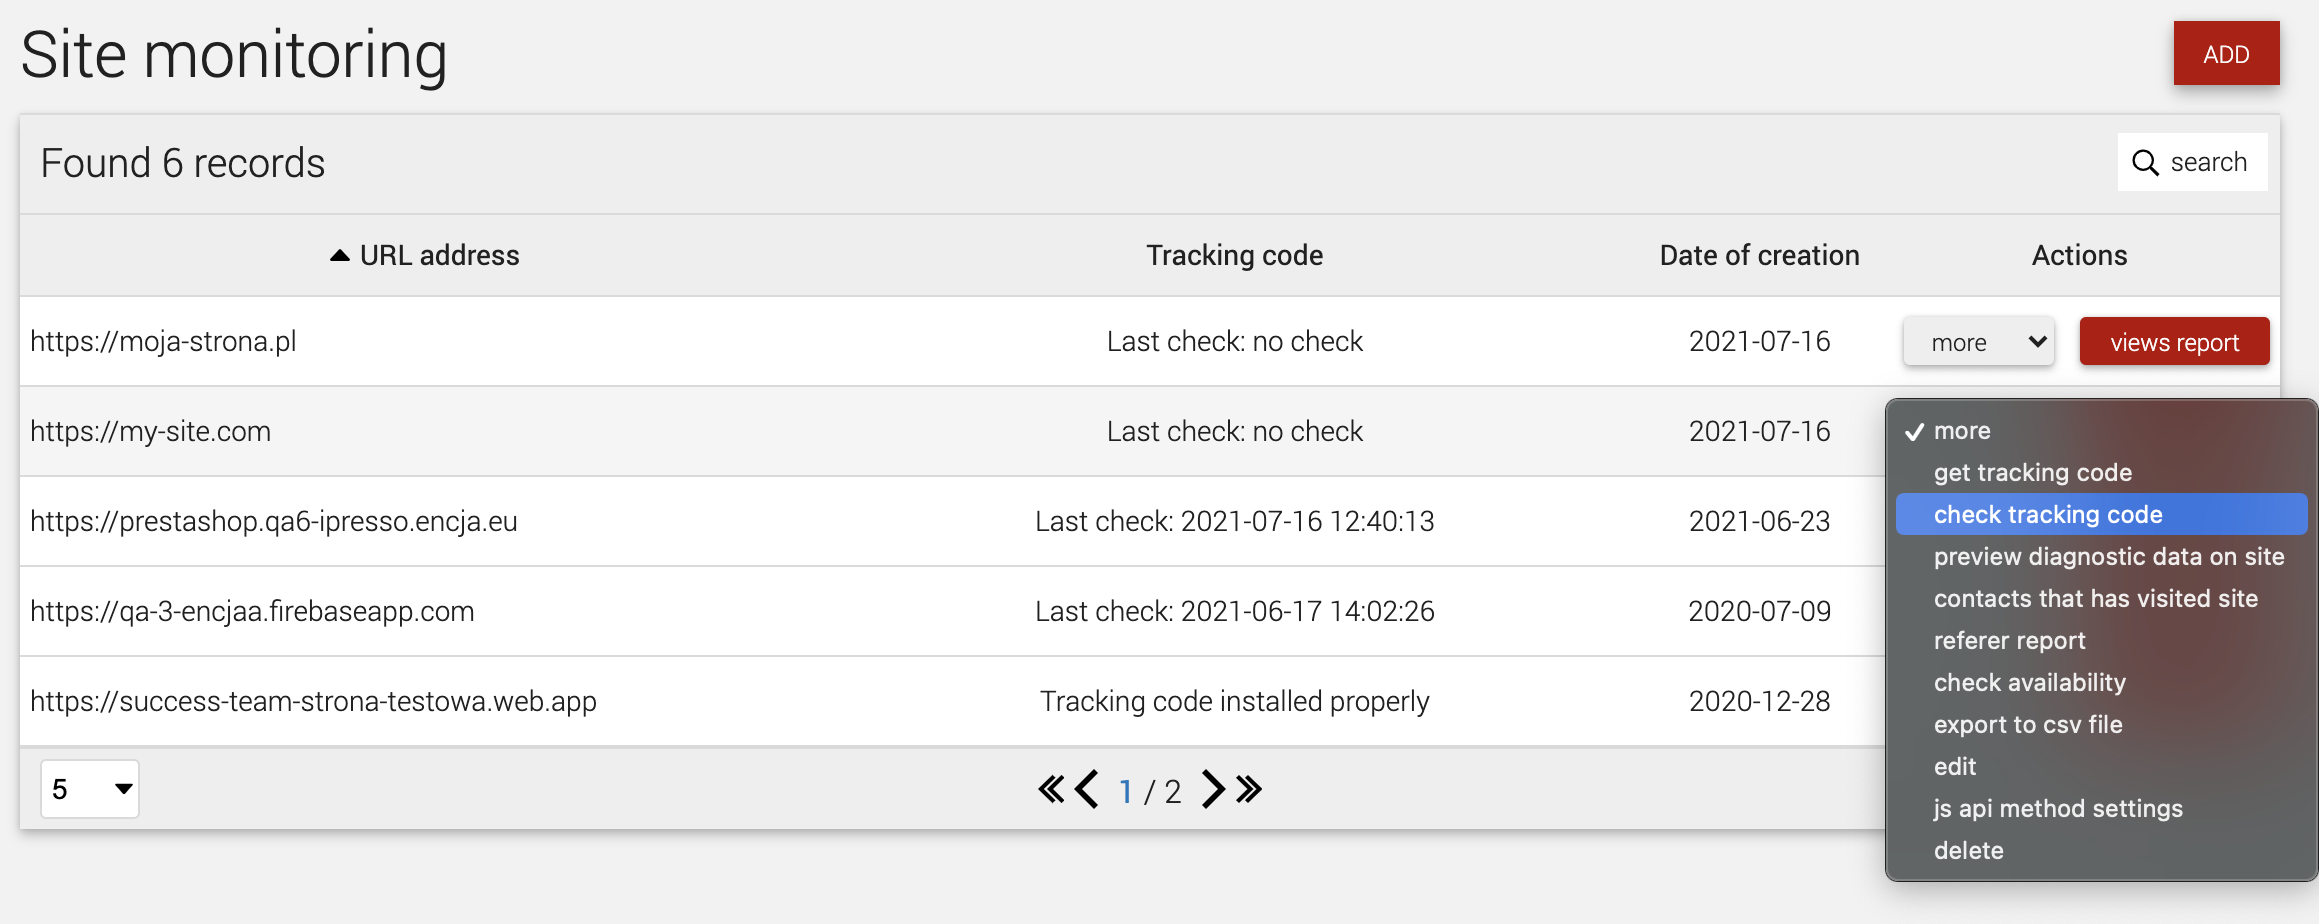2319x924 pixels.
Task: Click the search magnifier icon
Action: (2145, 163)
